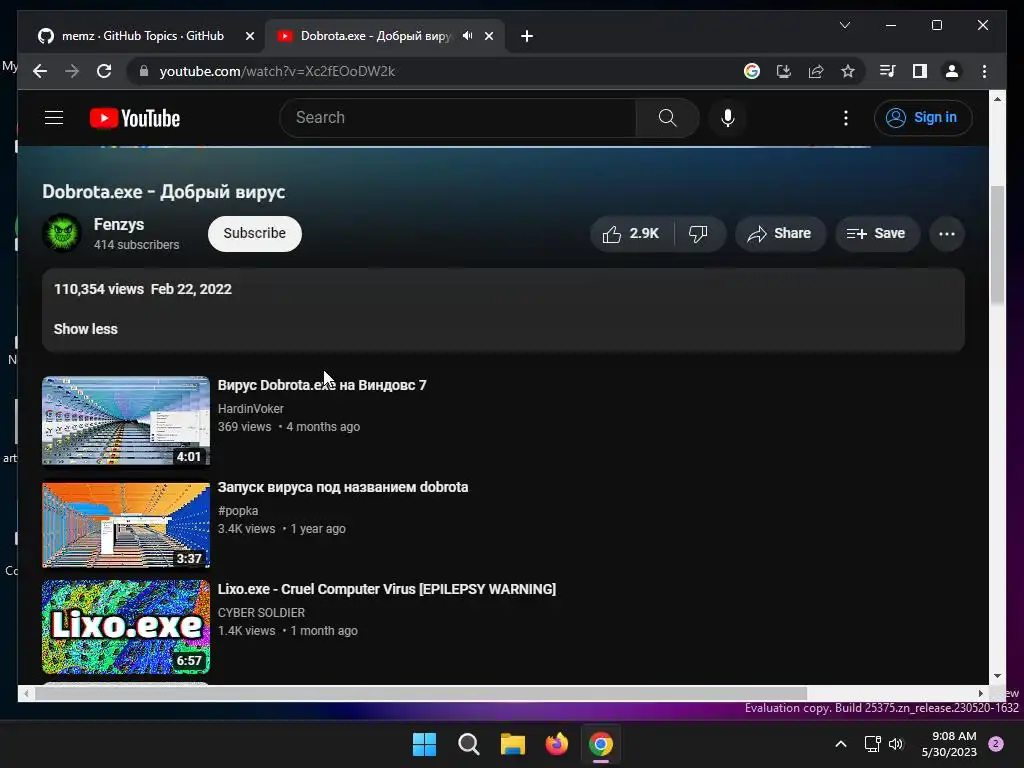Open File Explorer from taskbar
This screenshot has width=1024, height=768.
(x=513, y=744)
